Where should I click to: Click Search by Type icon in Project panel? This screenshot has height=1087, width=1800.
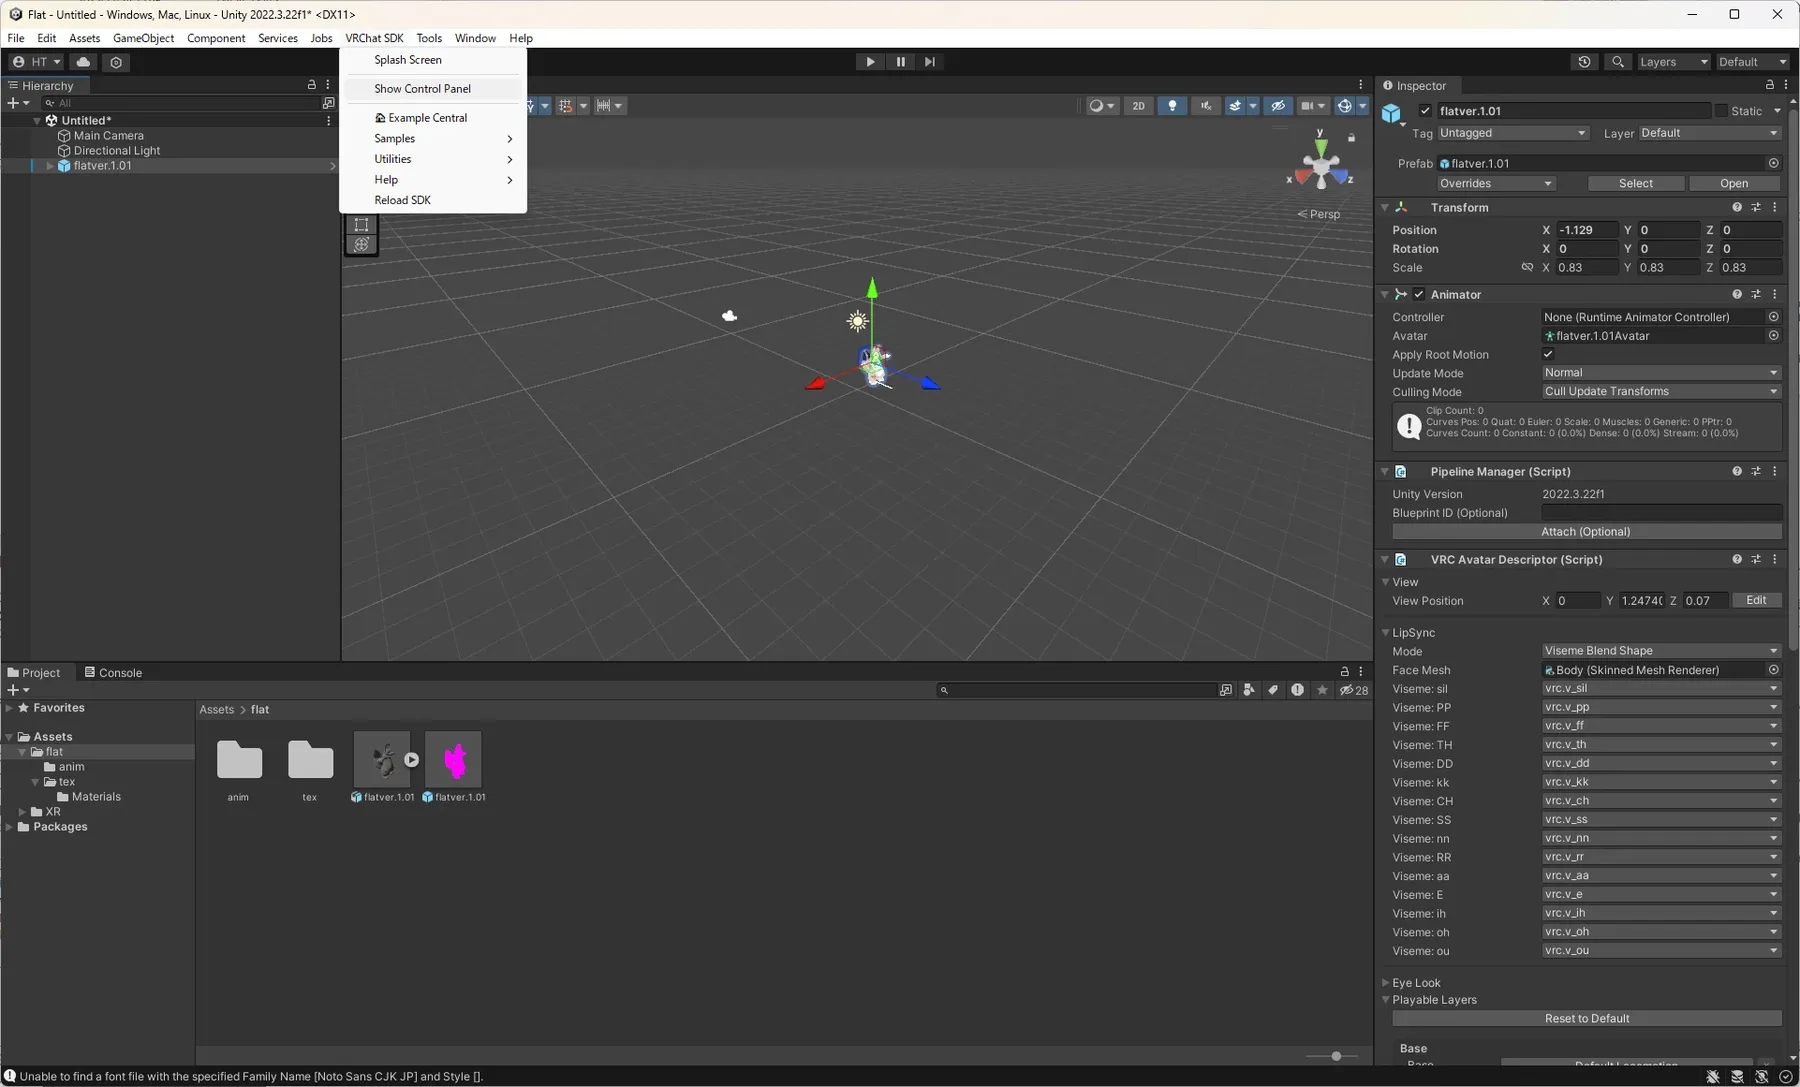1249,690
